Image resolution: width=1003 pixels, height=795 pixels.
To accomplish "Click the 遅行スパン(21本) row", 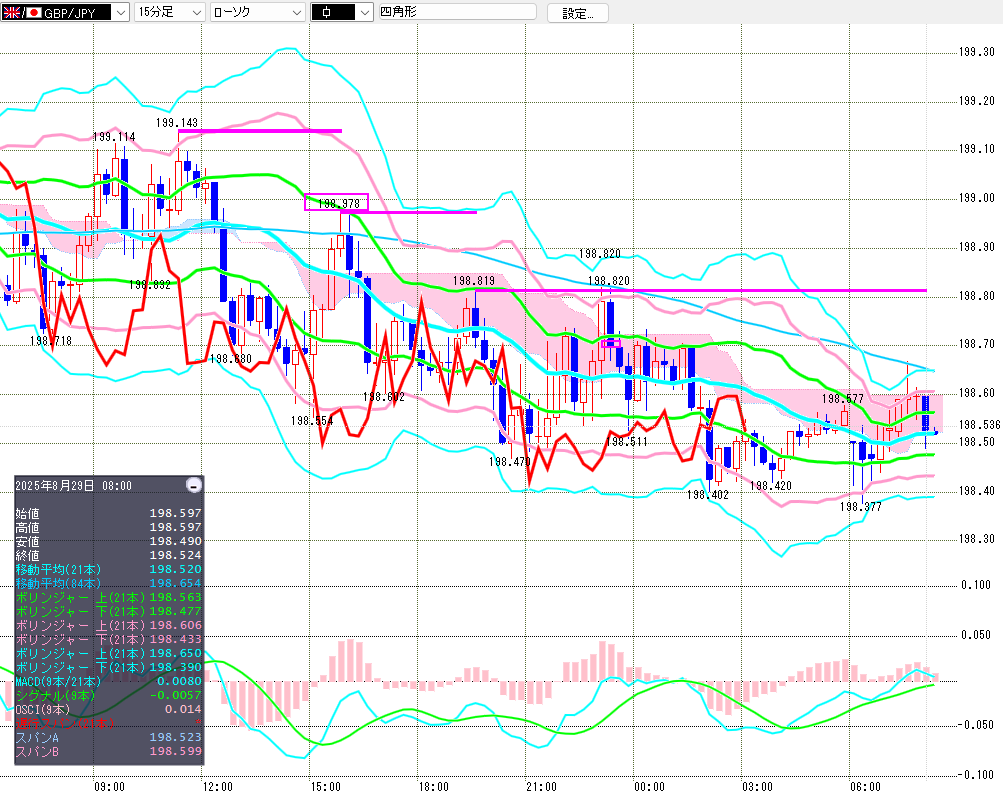I will click(108, 723).
